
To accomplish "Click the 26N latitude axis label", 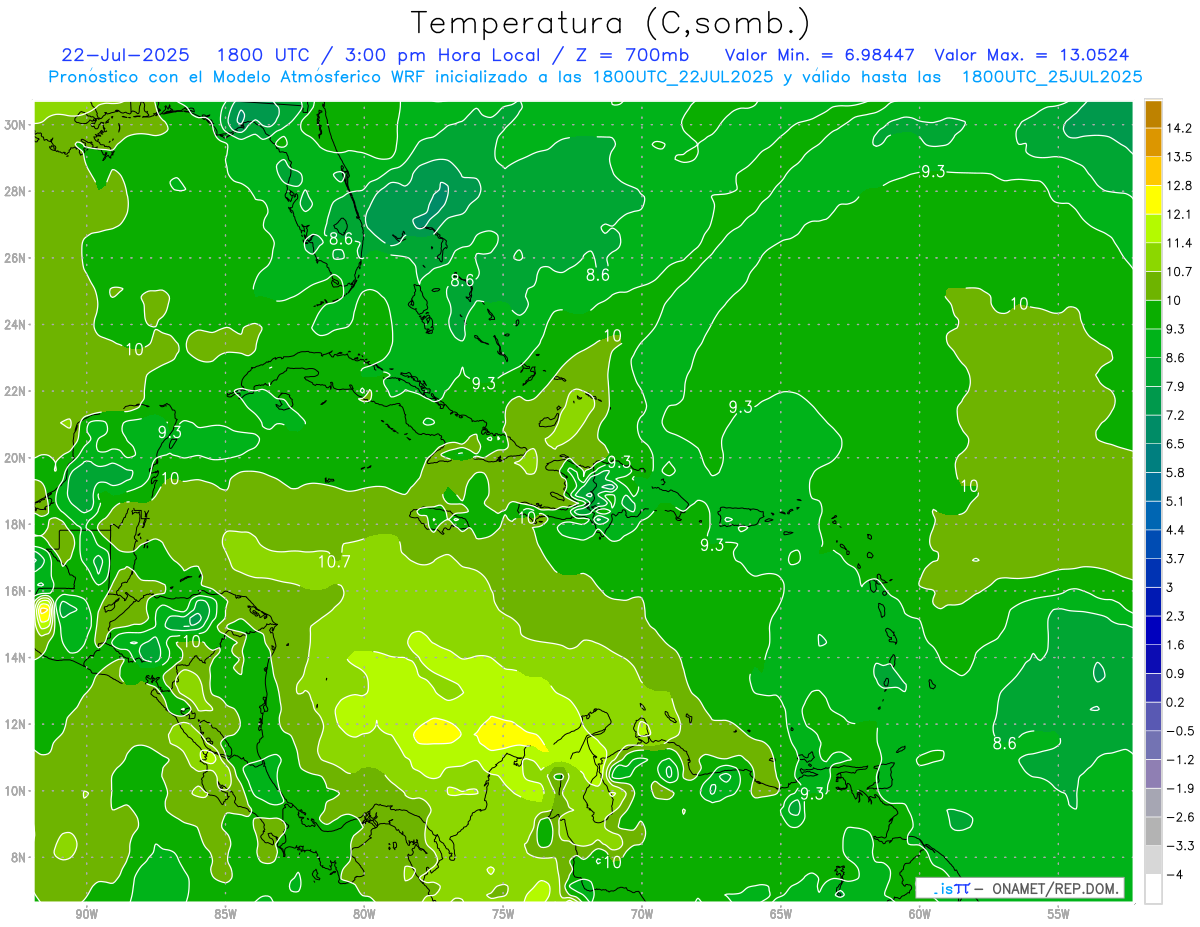I will coord(16,258).
